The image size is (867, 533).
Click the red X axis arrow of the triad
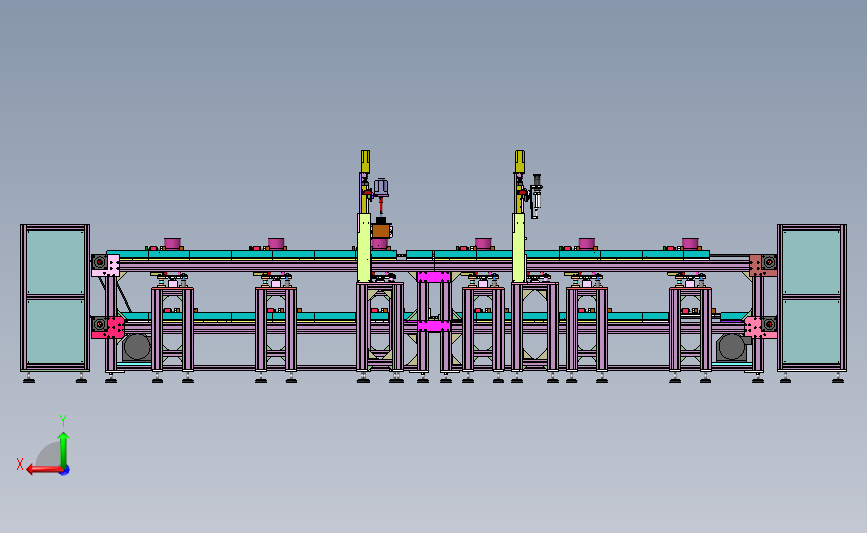(x=43, y=470)
